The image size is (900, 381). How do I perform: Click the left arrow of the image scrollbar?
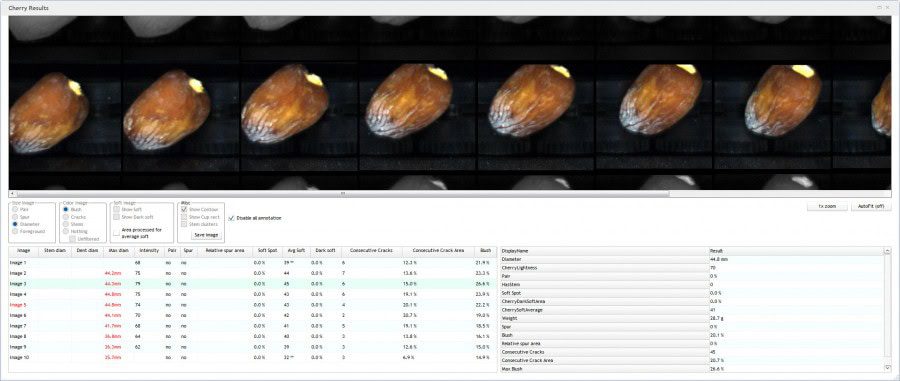[13, 193]
